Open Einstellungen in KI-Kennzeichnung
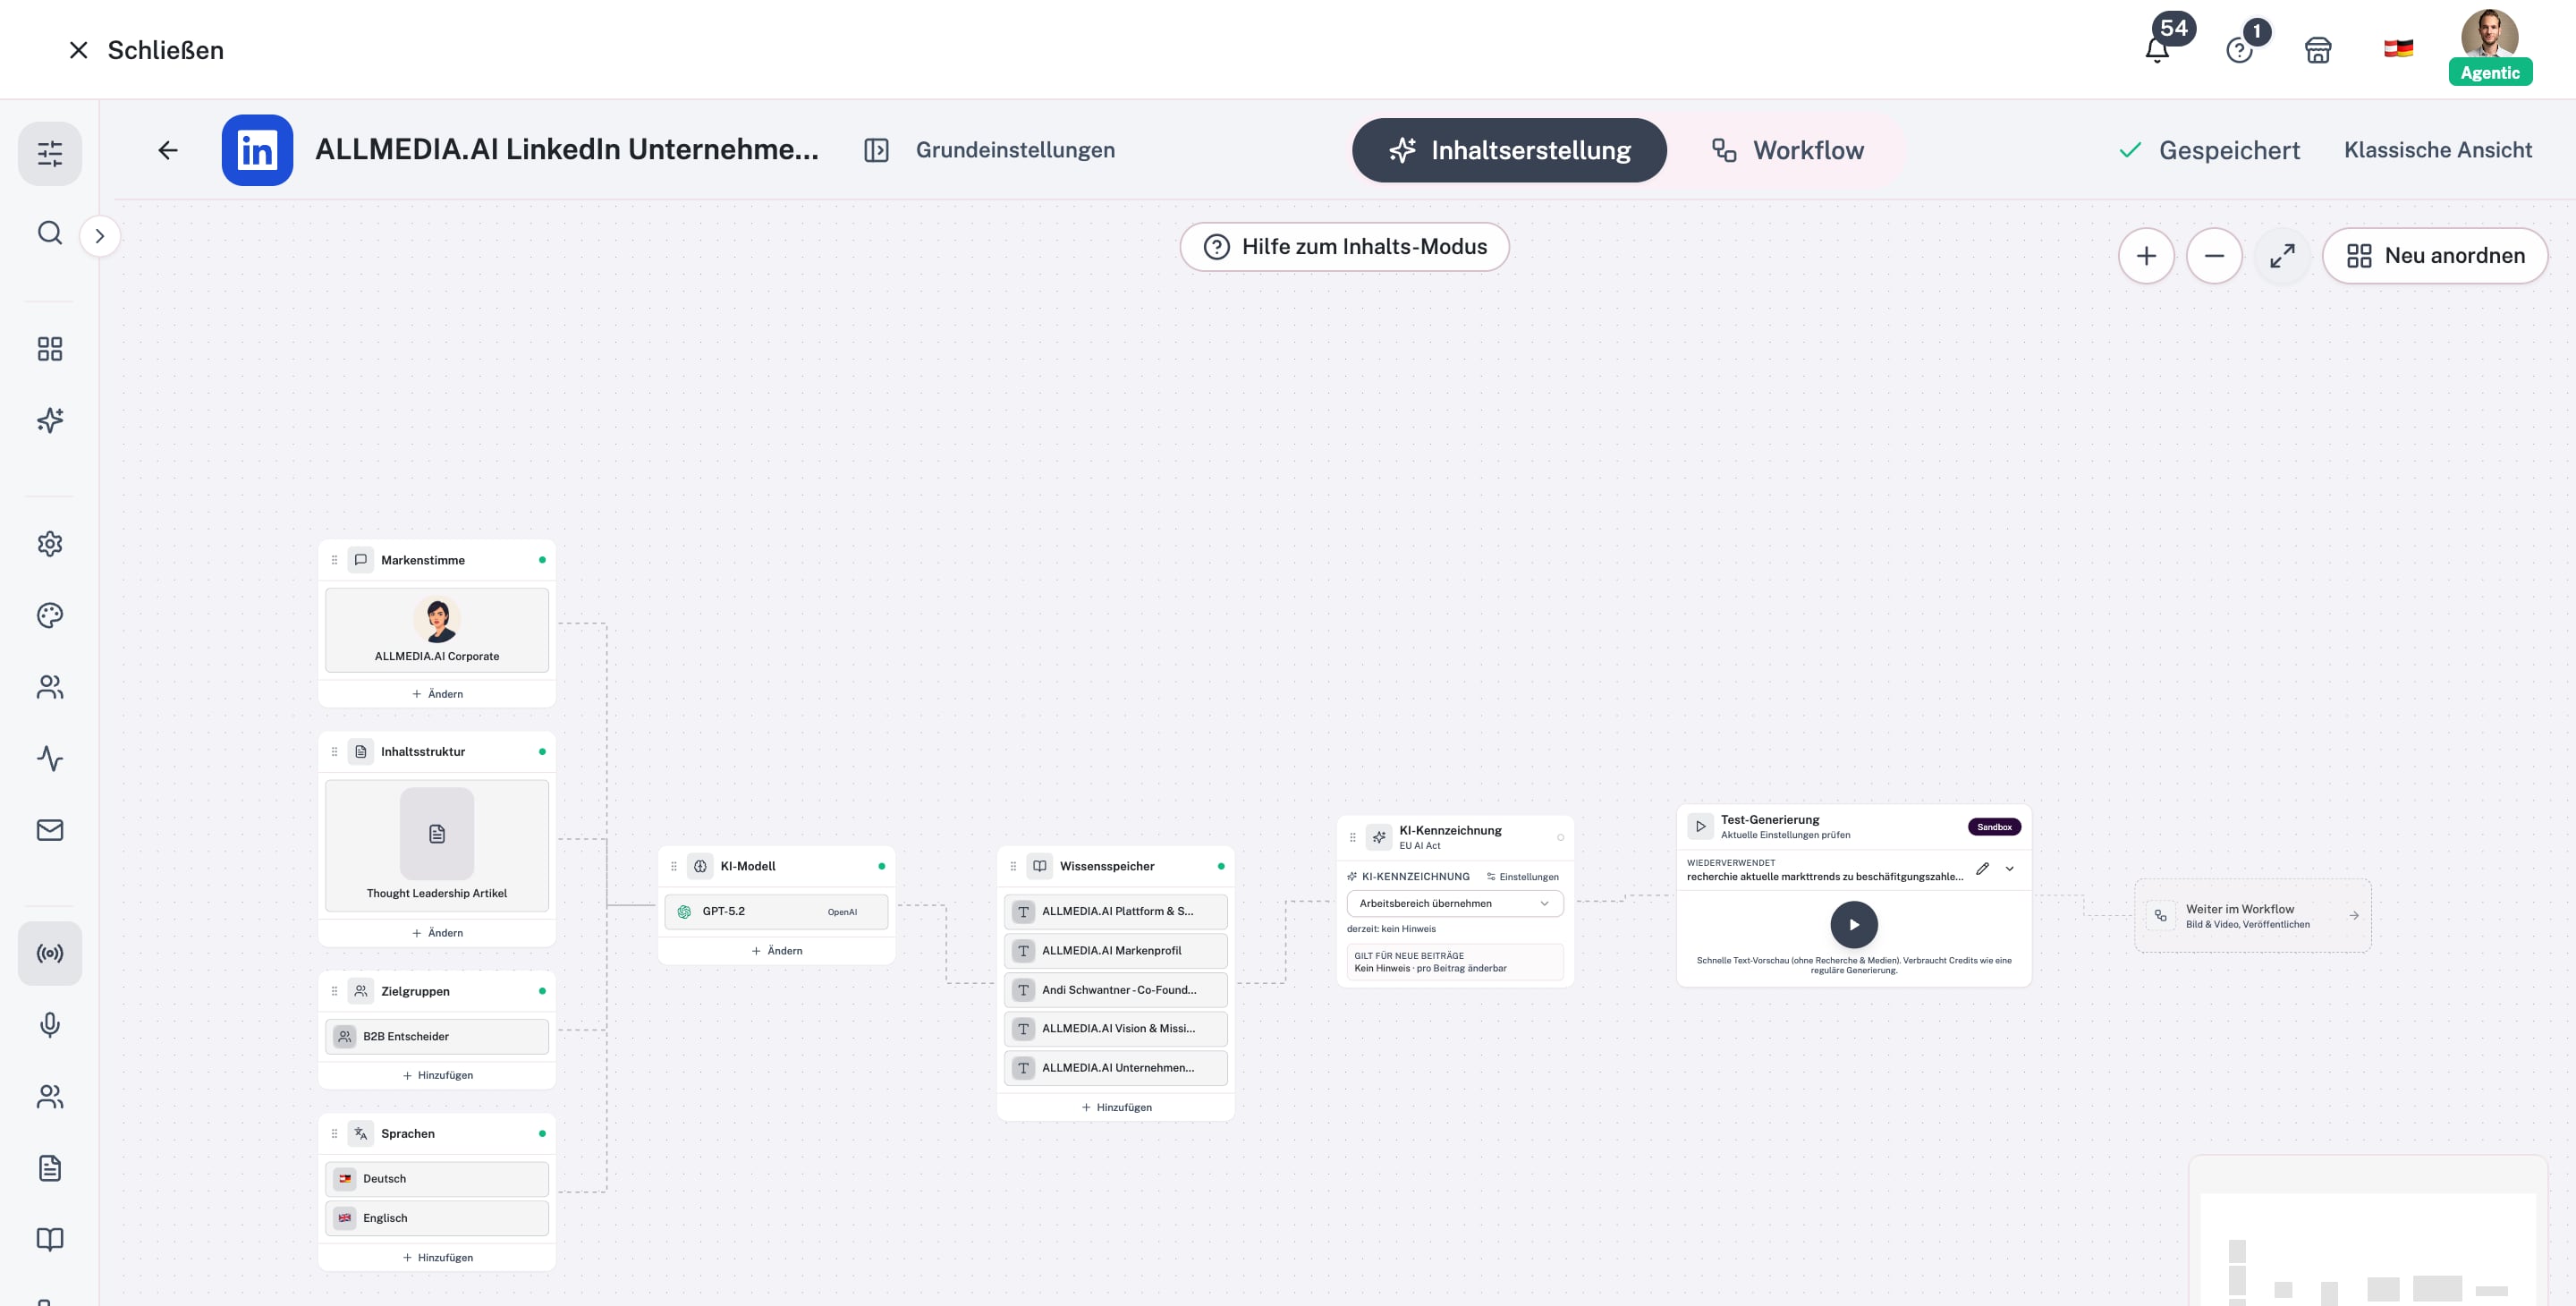Image resolution: width=2576 pixels, height=1306 pixels. (x=1522, y=876)
